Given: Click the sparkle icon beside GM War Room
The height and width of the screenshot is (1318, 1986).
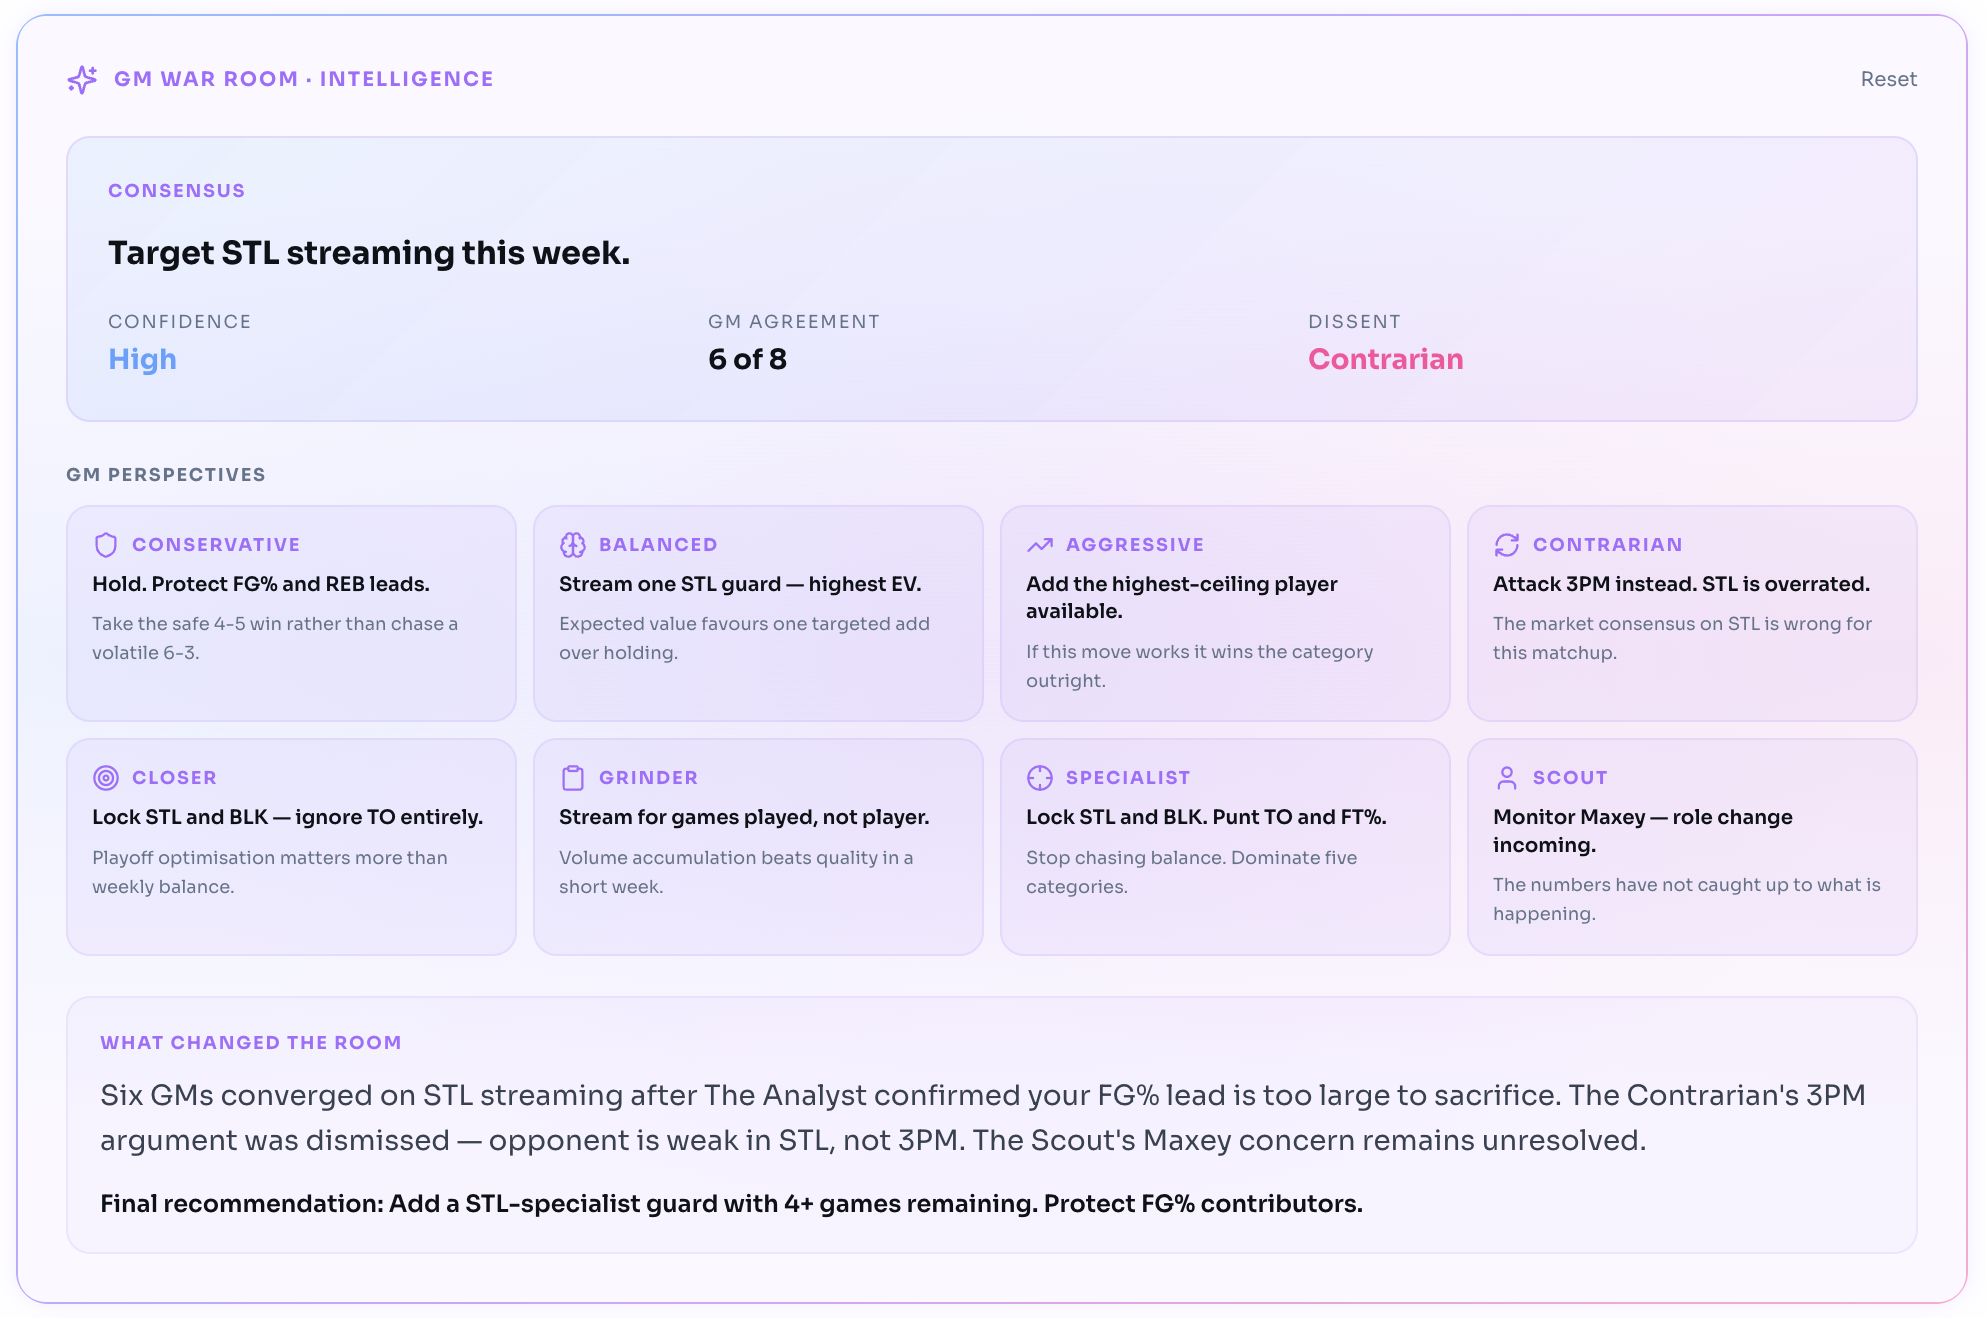Looking at the screenshot, I should click(82, 79).
